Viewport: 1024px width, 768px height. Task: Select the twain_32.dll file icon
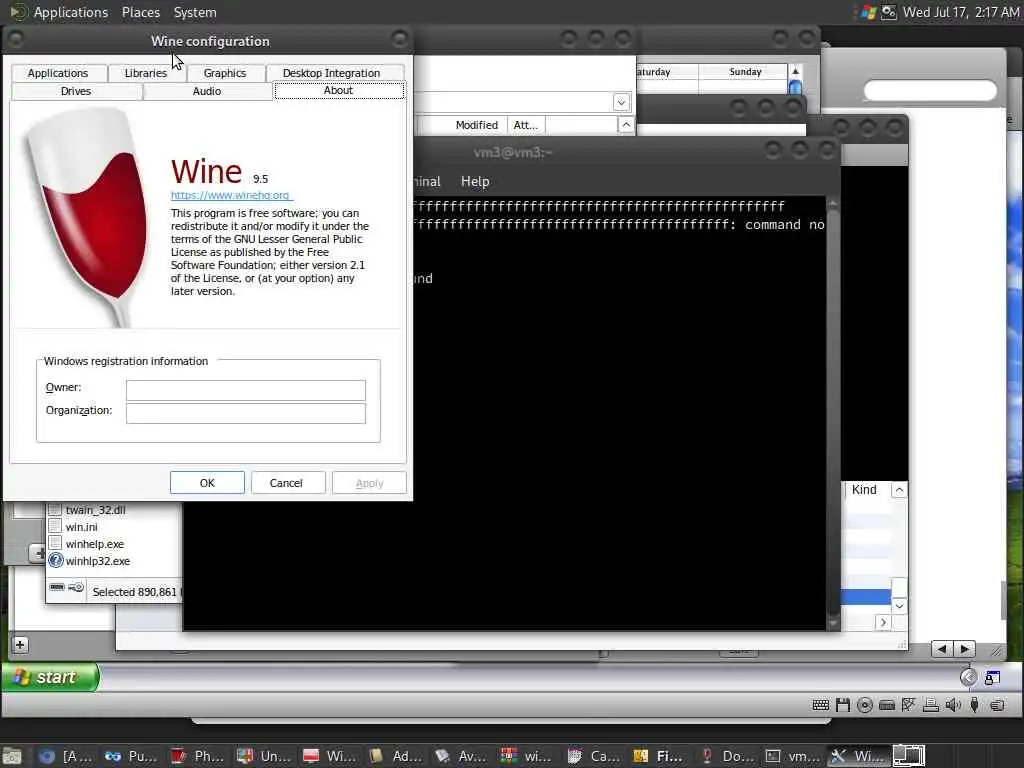pos(56,509)
